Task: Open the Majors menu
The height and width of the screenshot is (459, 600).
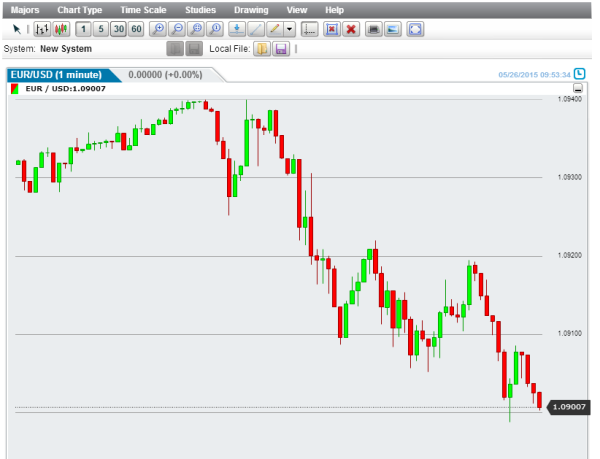Action: point(25,10)
